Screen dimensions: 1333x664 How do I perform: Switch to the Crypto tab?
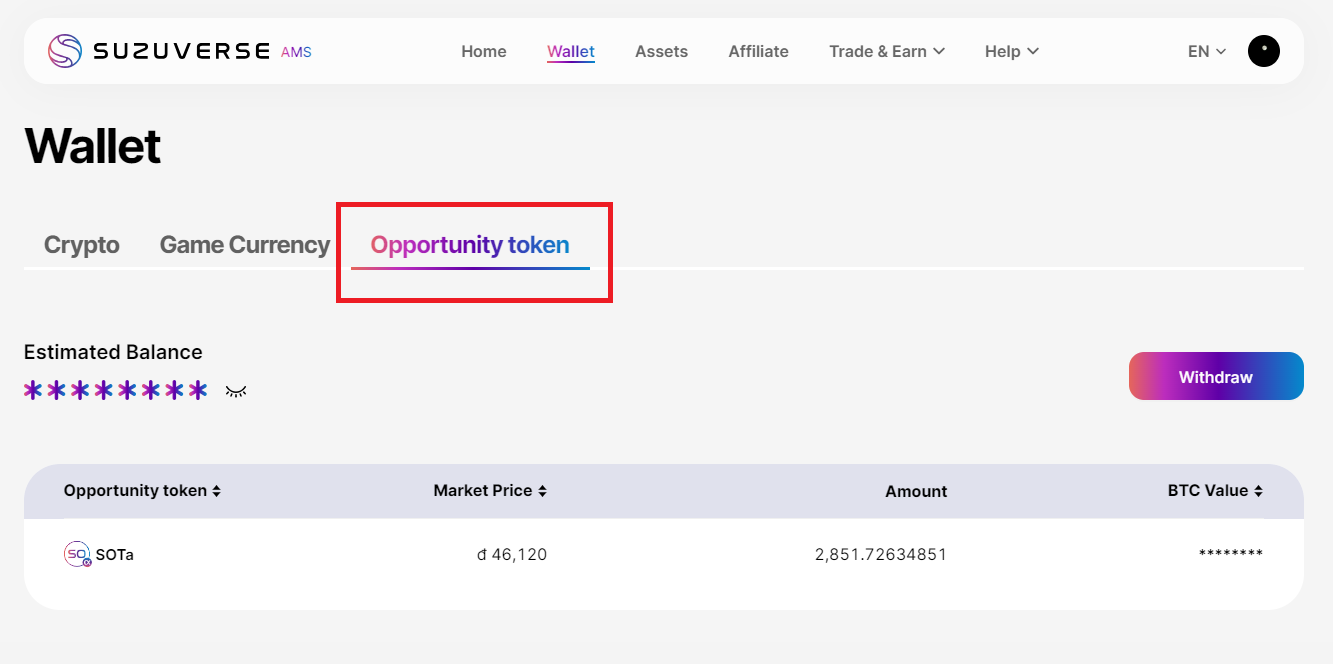82,245
